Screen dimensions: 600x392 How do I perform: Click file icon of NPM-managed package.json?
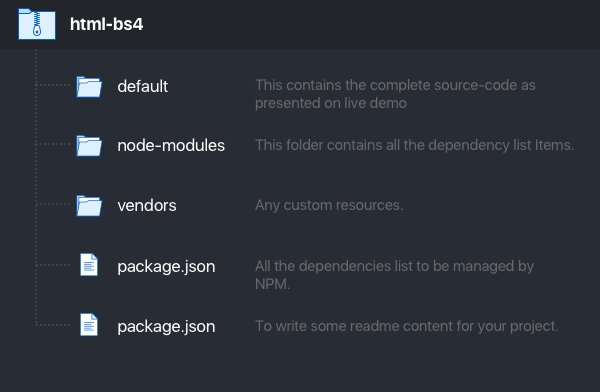point(89,265)
